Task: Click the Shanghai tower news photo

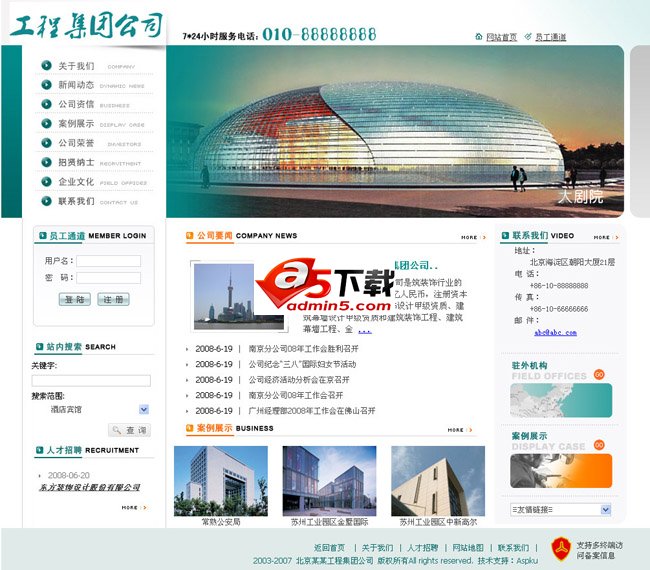Action: pos(239,296)
